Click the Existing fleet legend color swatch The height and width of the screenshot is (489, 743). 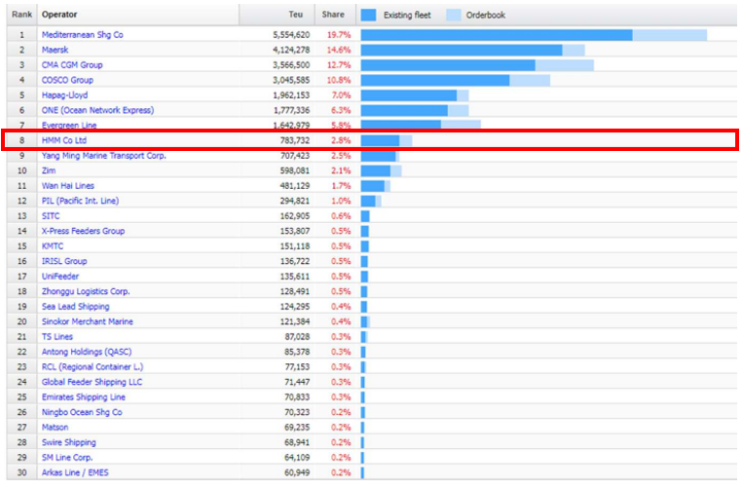point(368,15)
